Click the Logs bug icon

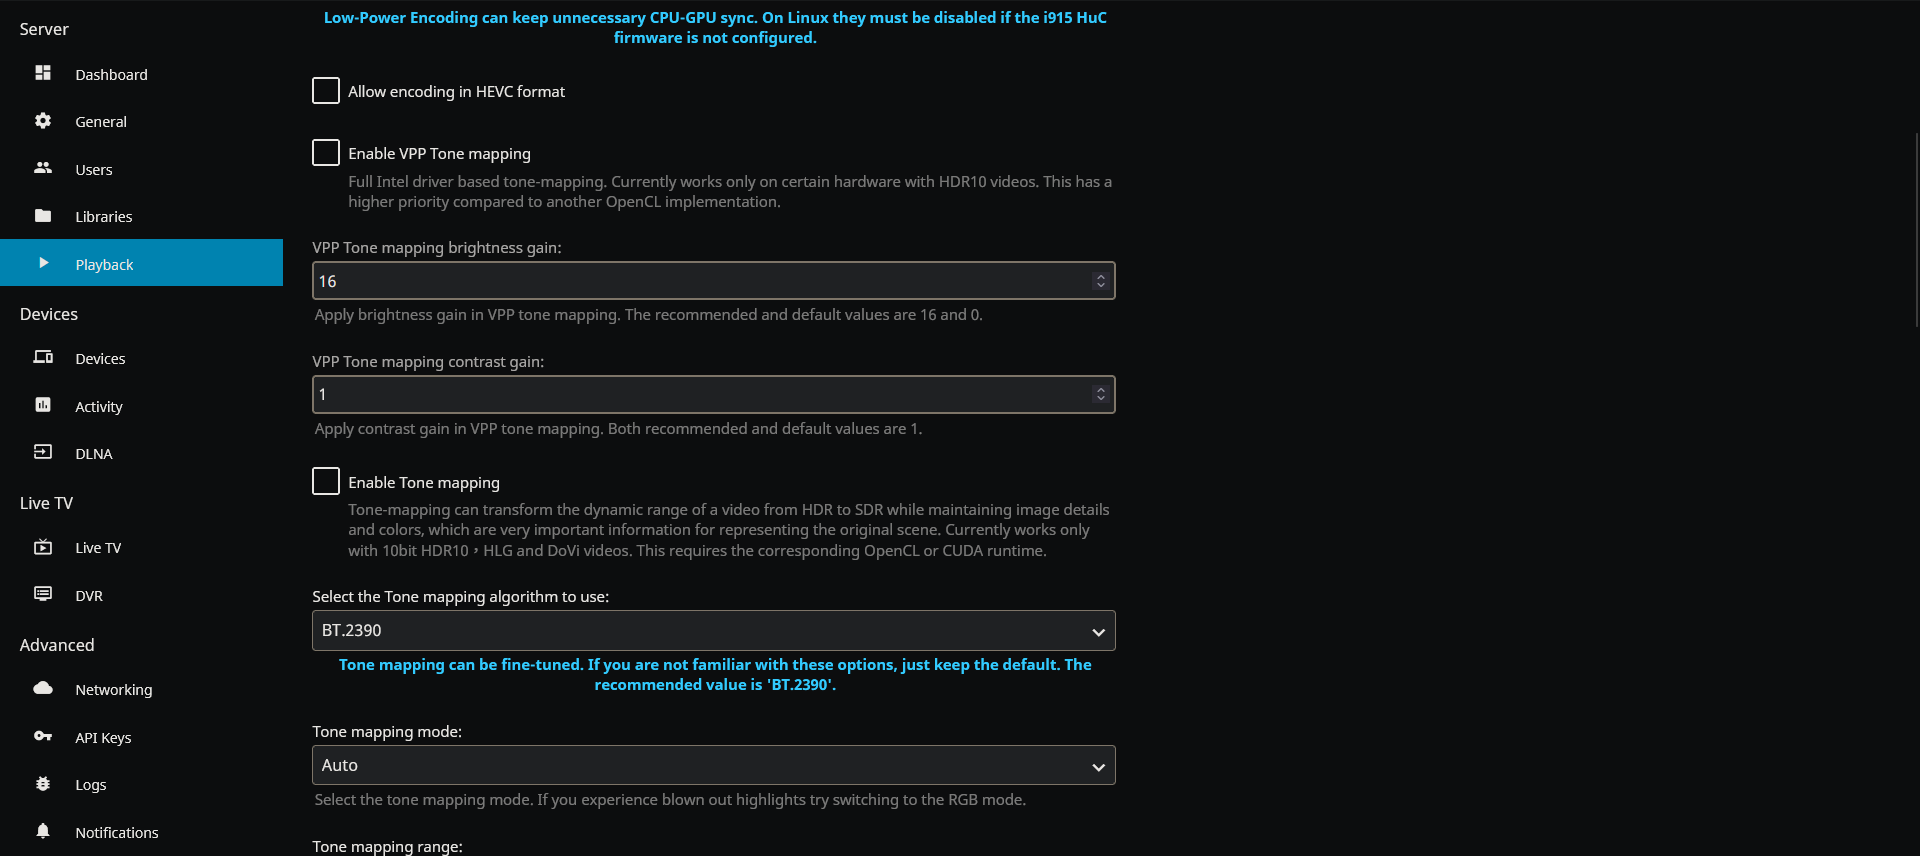(x=43, y=784)
